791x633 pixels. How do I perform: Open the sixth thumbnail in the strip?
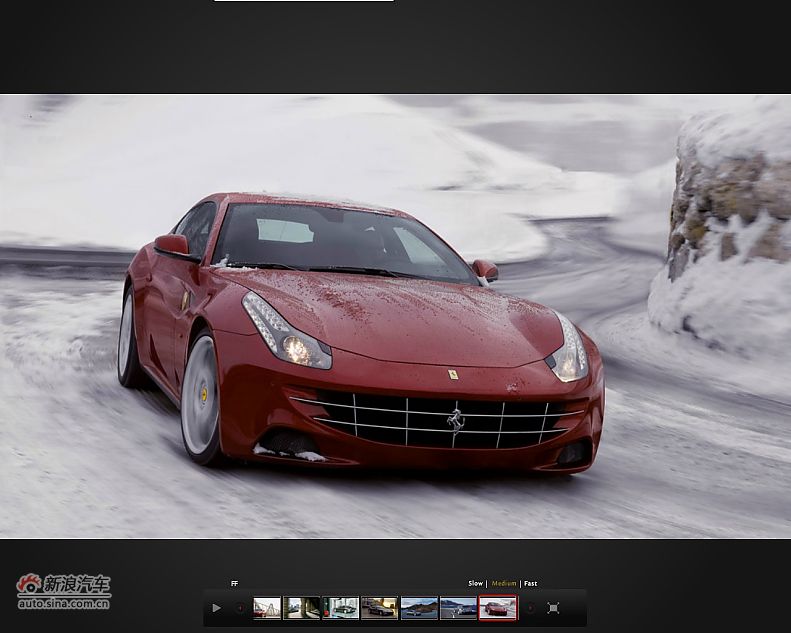pos(458,608)
